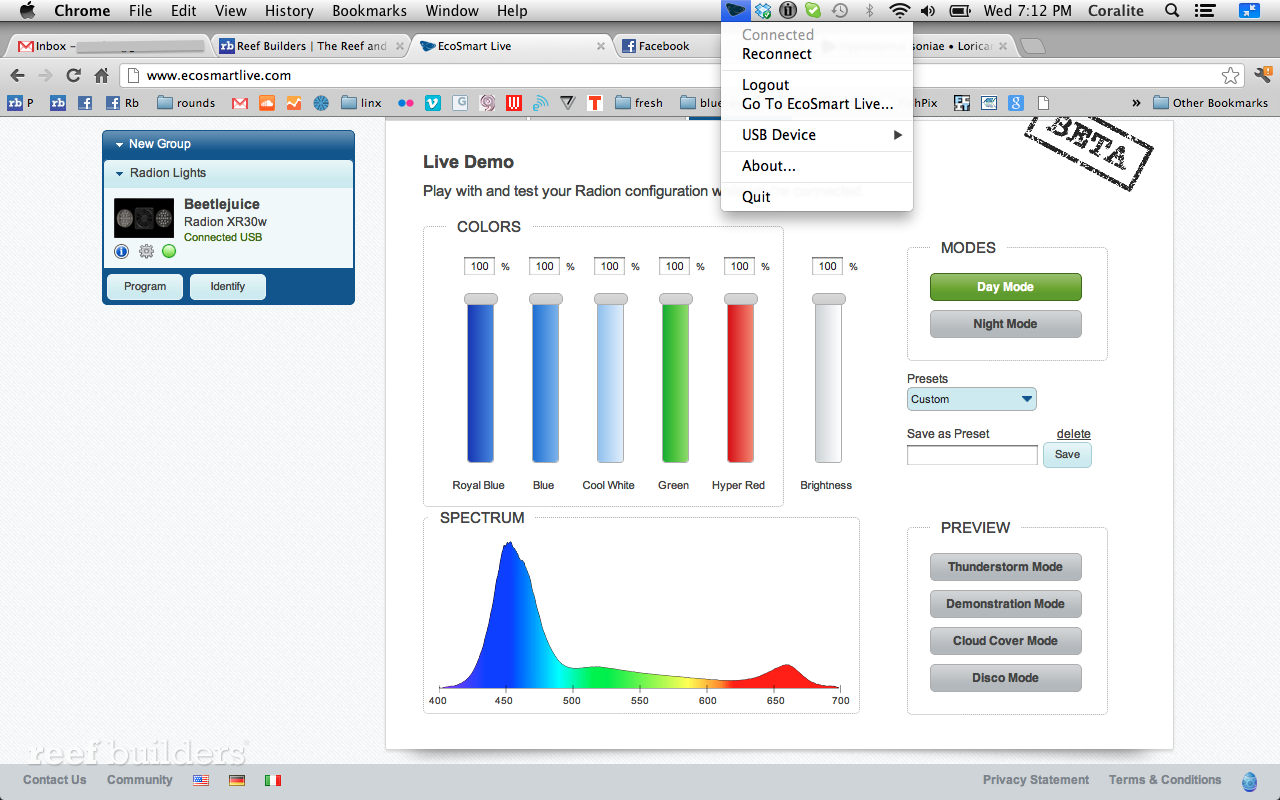
Task: Click the Chrome back arrow
Action: coord(17,75)
